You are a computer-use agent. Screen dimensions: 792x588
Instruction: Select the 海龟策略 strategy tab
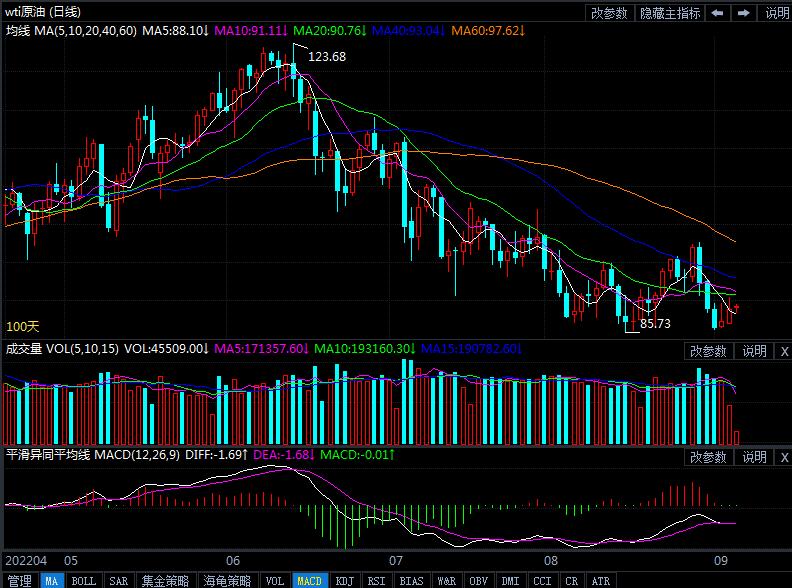coord(227,580)
